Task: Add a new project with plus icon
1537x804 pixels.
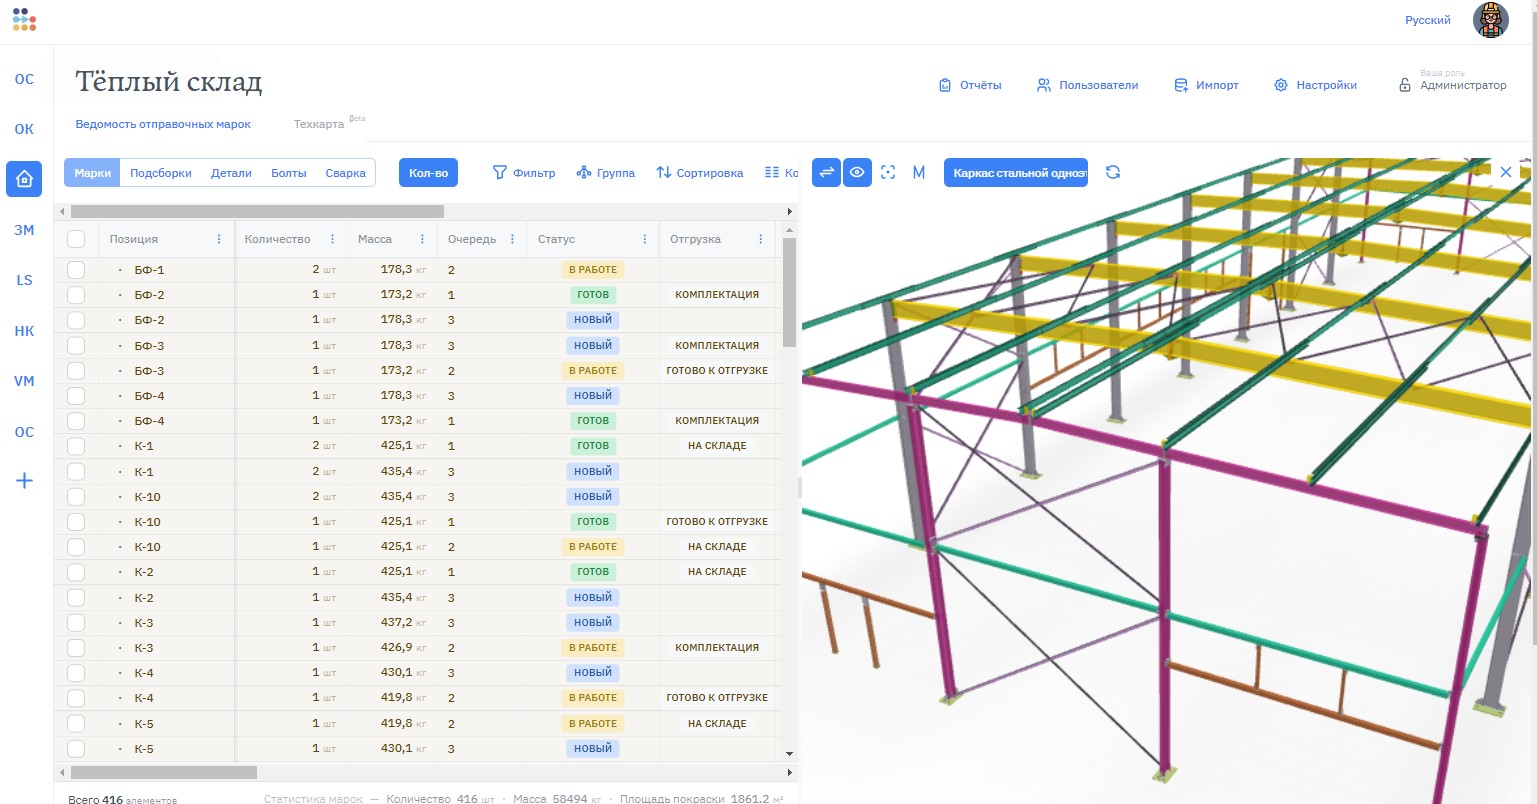Action: tap(24, 481)
